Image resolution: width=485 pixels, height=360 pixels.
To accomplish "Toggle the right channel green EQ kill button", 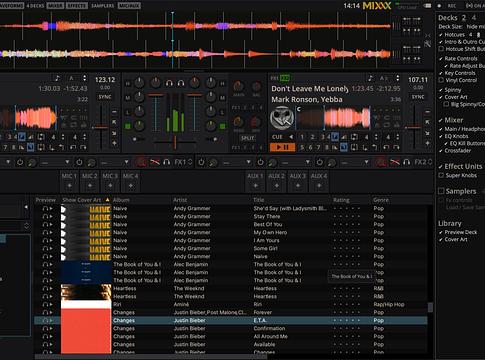I will coord(222,126).
